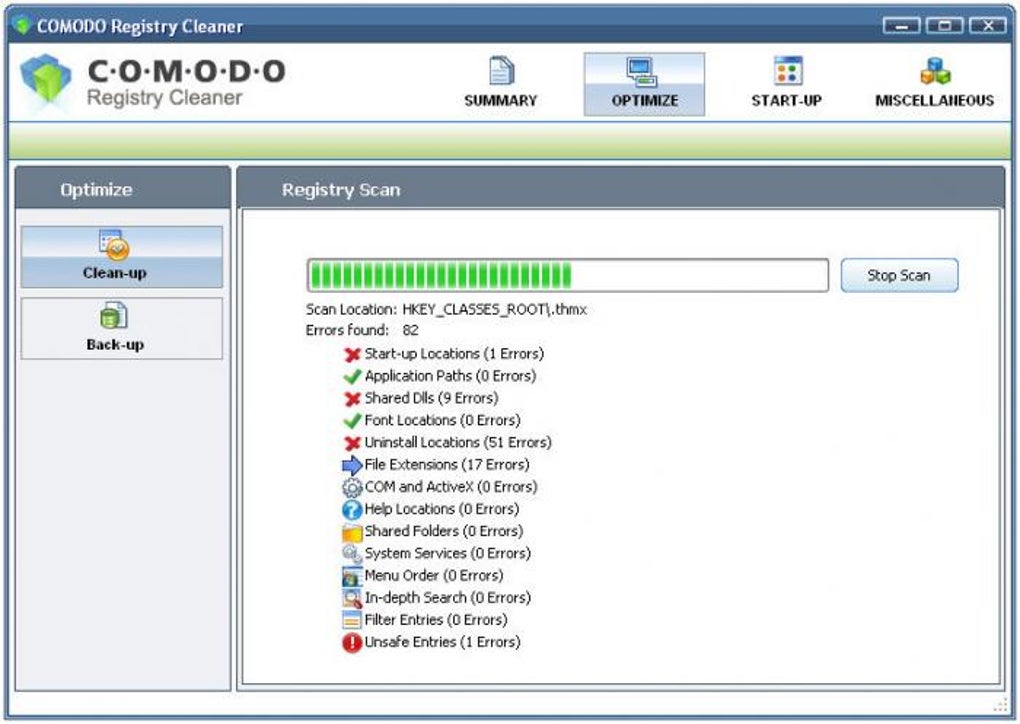
Task: Select 'Shared Dlls (9 Errors)' text
Action: coord(431,398)
